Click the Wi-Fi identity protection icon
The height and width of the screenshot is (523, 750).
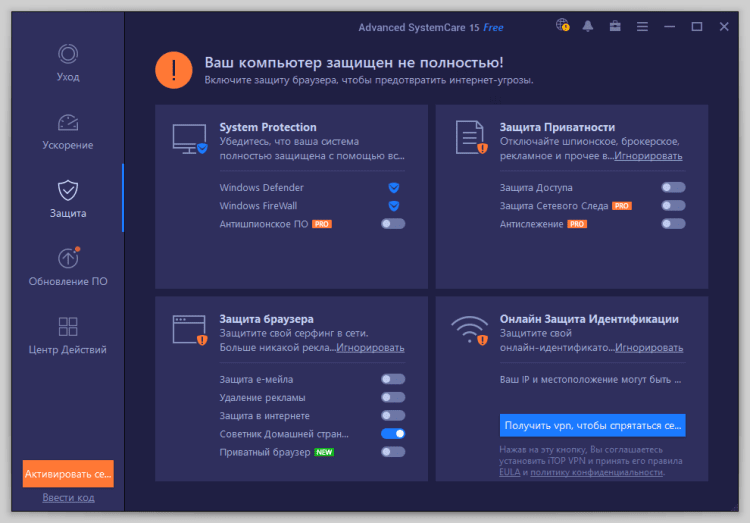[x=470, y=330]
